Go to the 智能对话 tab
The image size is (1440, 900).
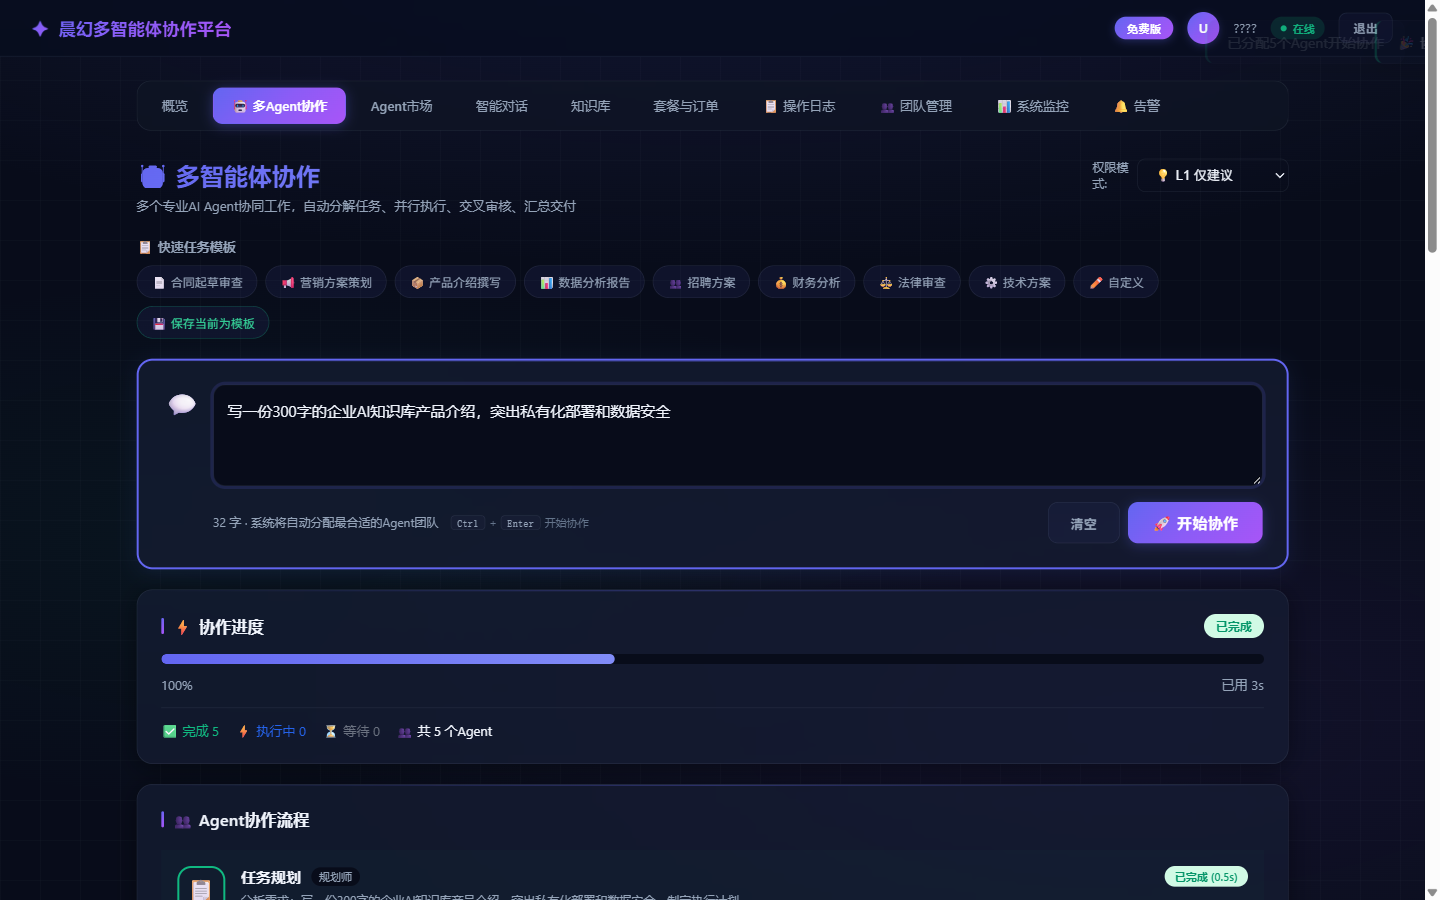click(x=502, y=106)
